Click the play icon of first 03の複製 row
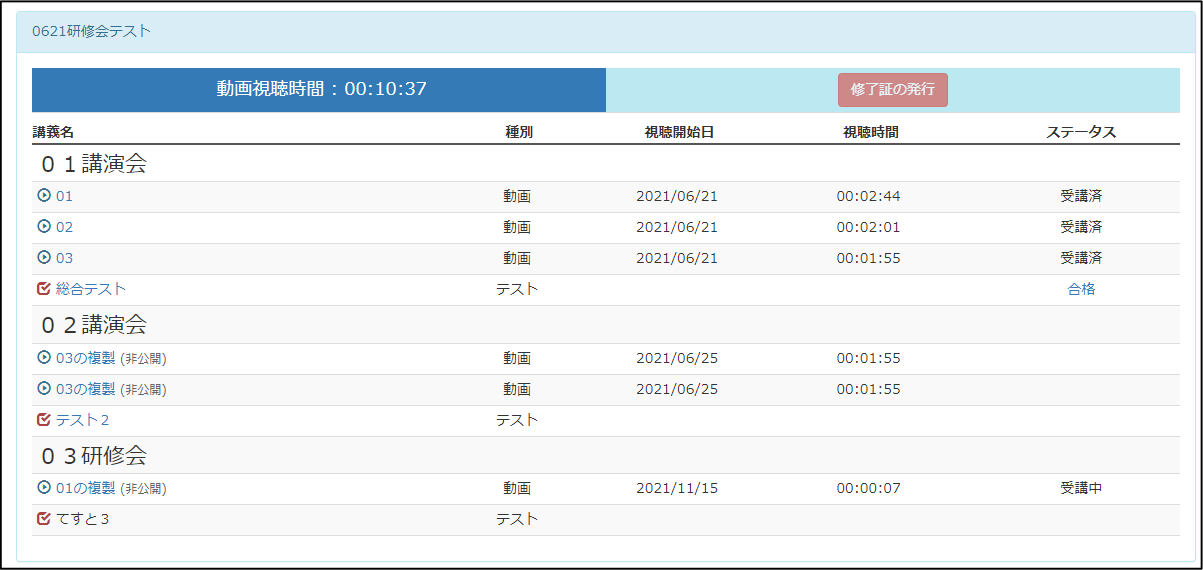Image resolution: width=1203 pixels, height=570 pixels. pyautogui.click(x=43, y=358)
